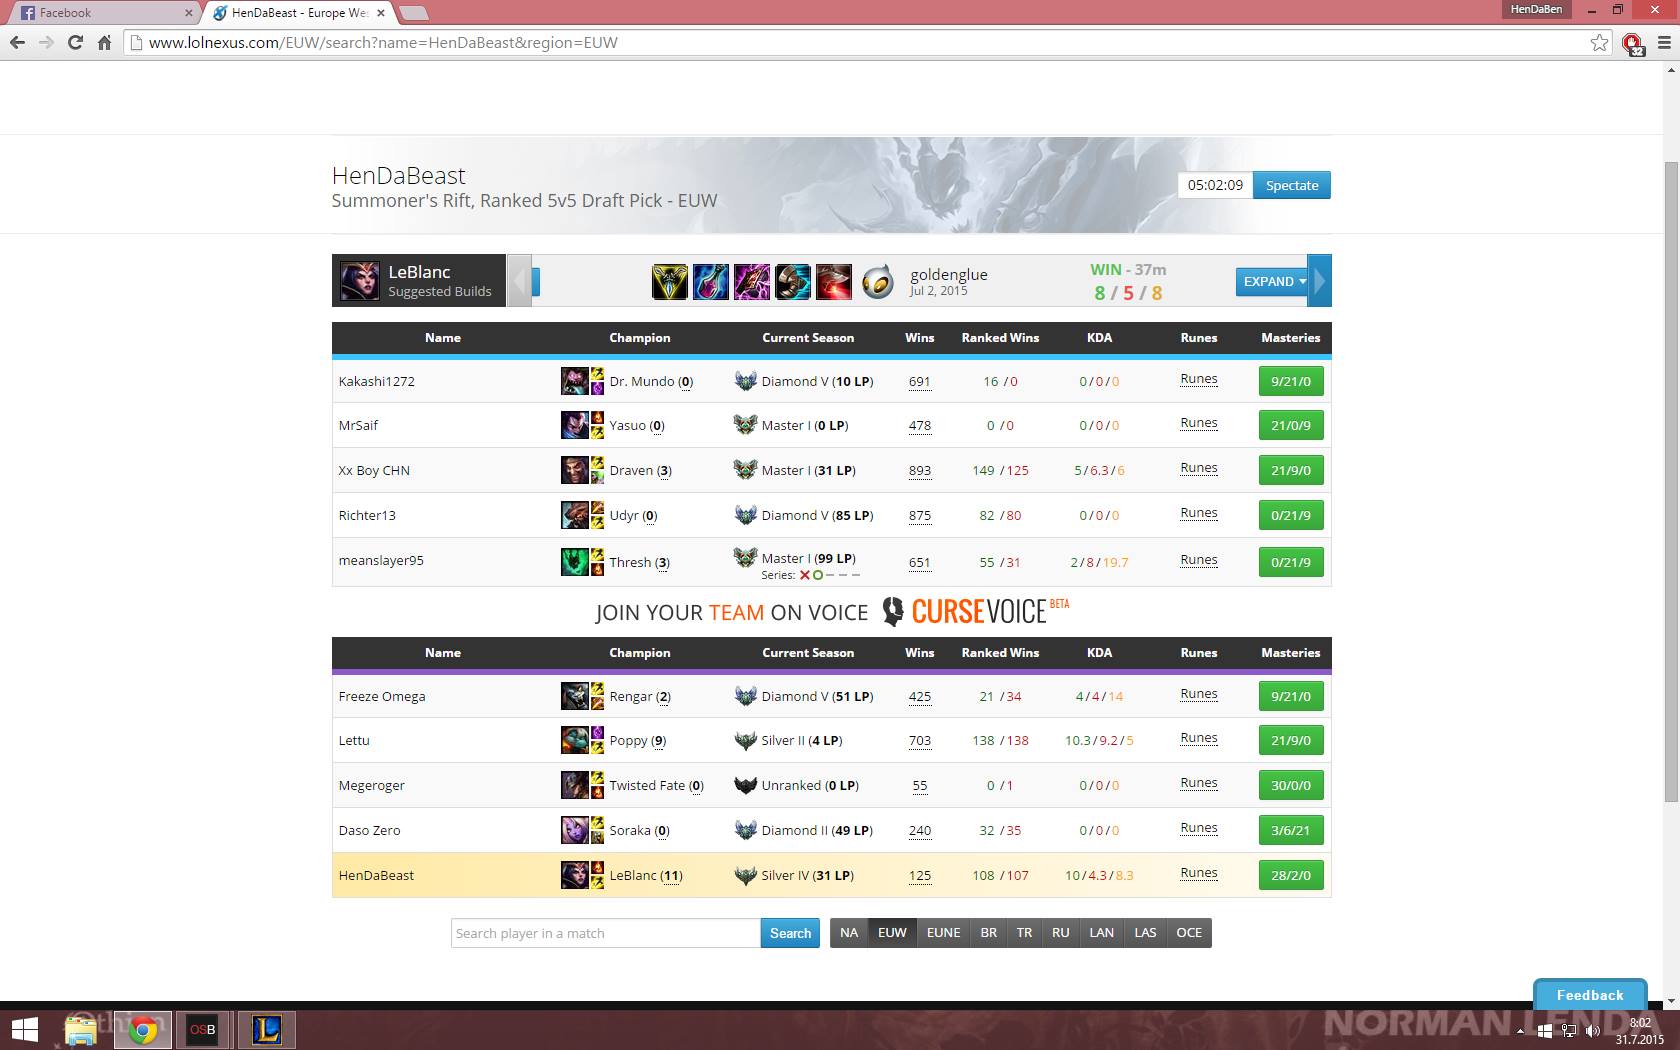The height and width of the screenshot is (1050, 1680).
Task: Click the Poppy champion portrait
Action: (x=575, y=740)
